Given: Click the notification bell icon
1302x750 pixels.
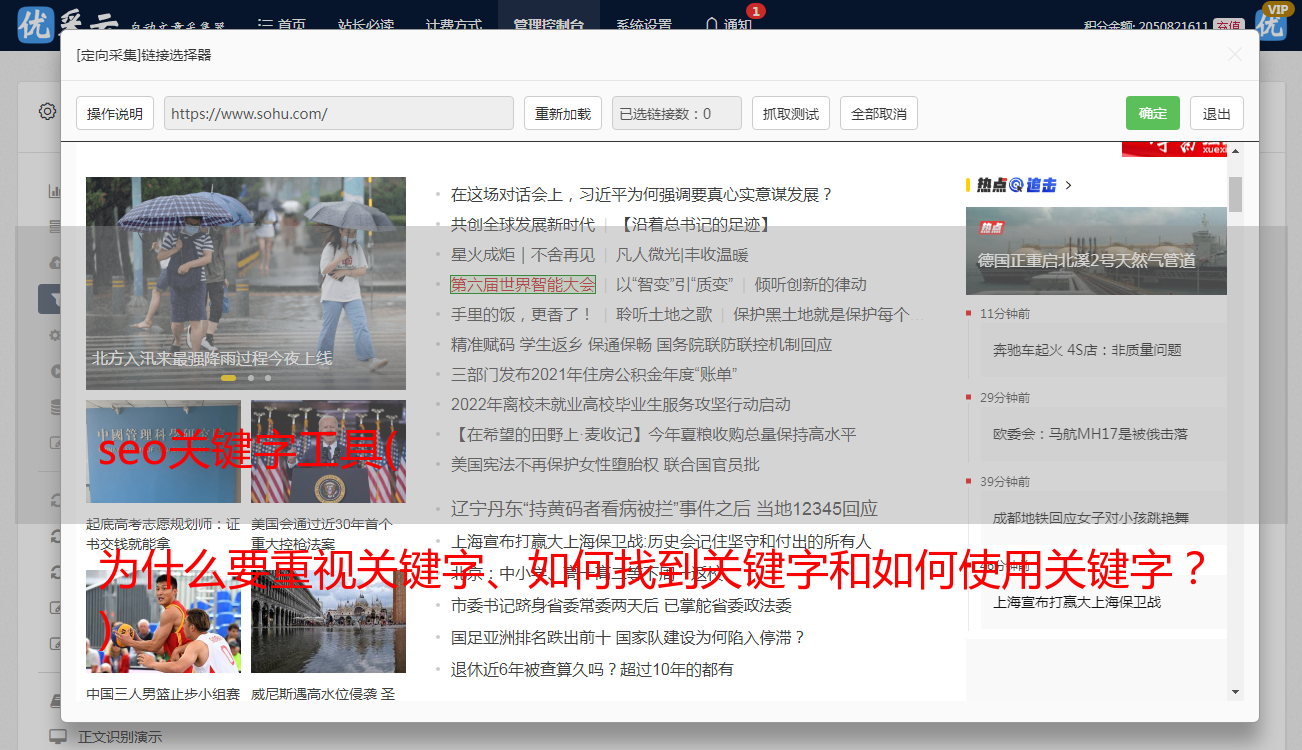Looking at the screenshot, I should [x=712, y=24].
